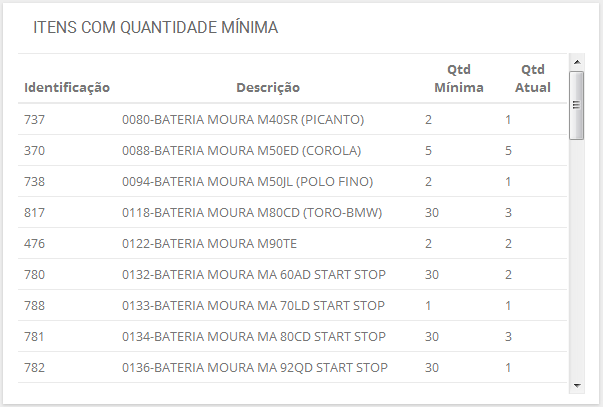Click the ITENS COM QUANTIDADE MÍNIMA panel title

tap(156, 27)
